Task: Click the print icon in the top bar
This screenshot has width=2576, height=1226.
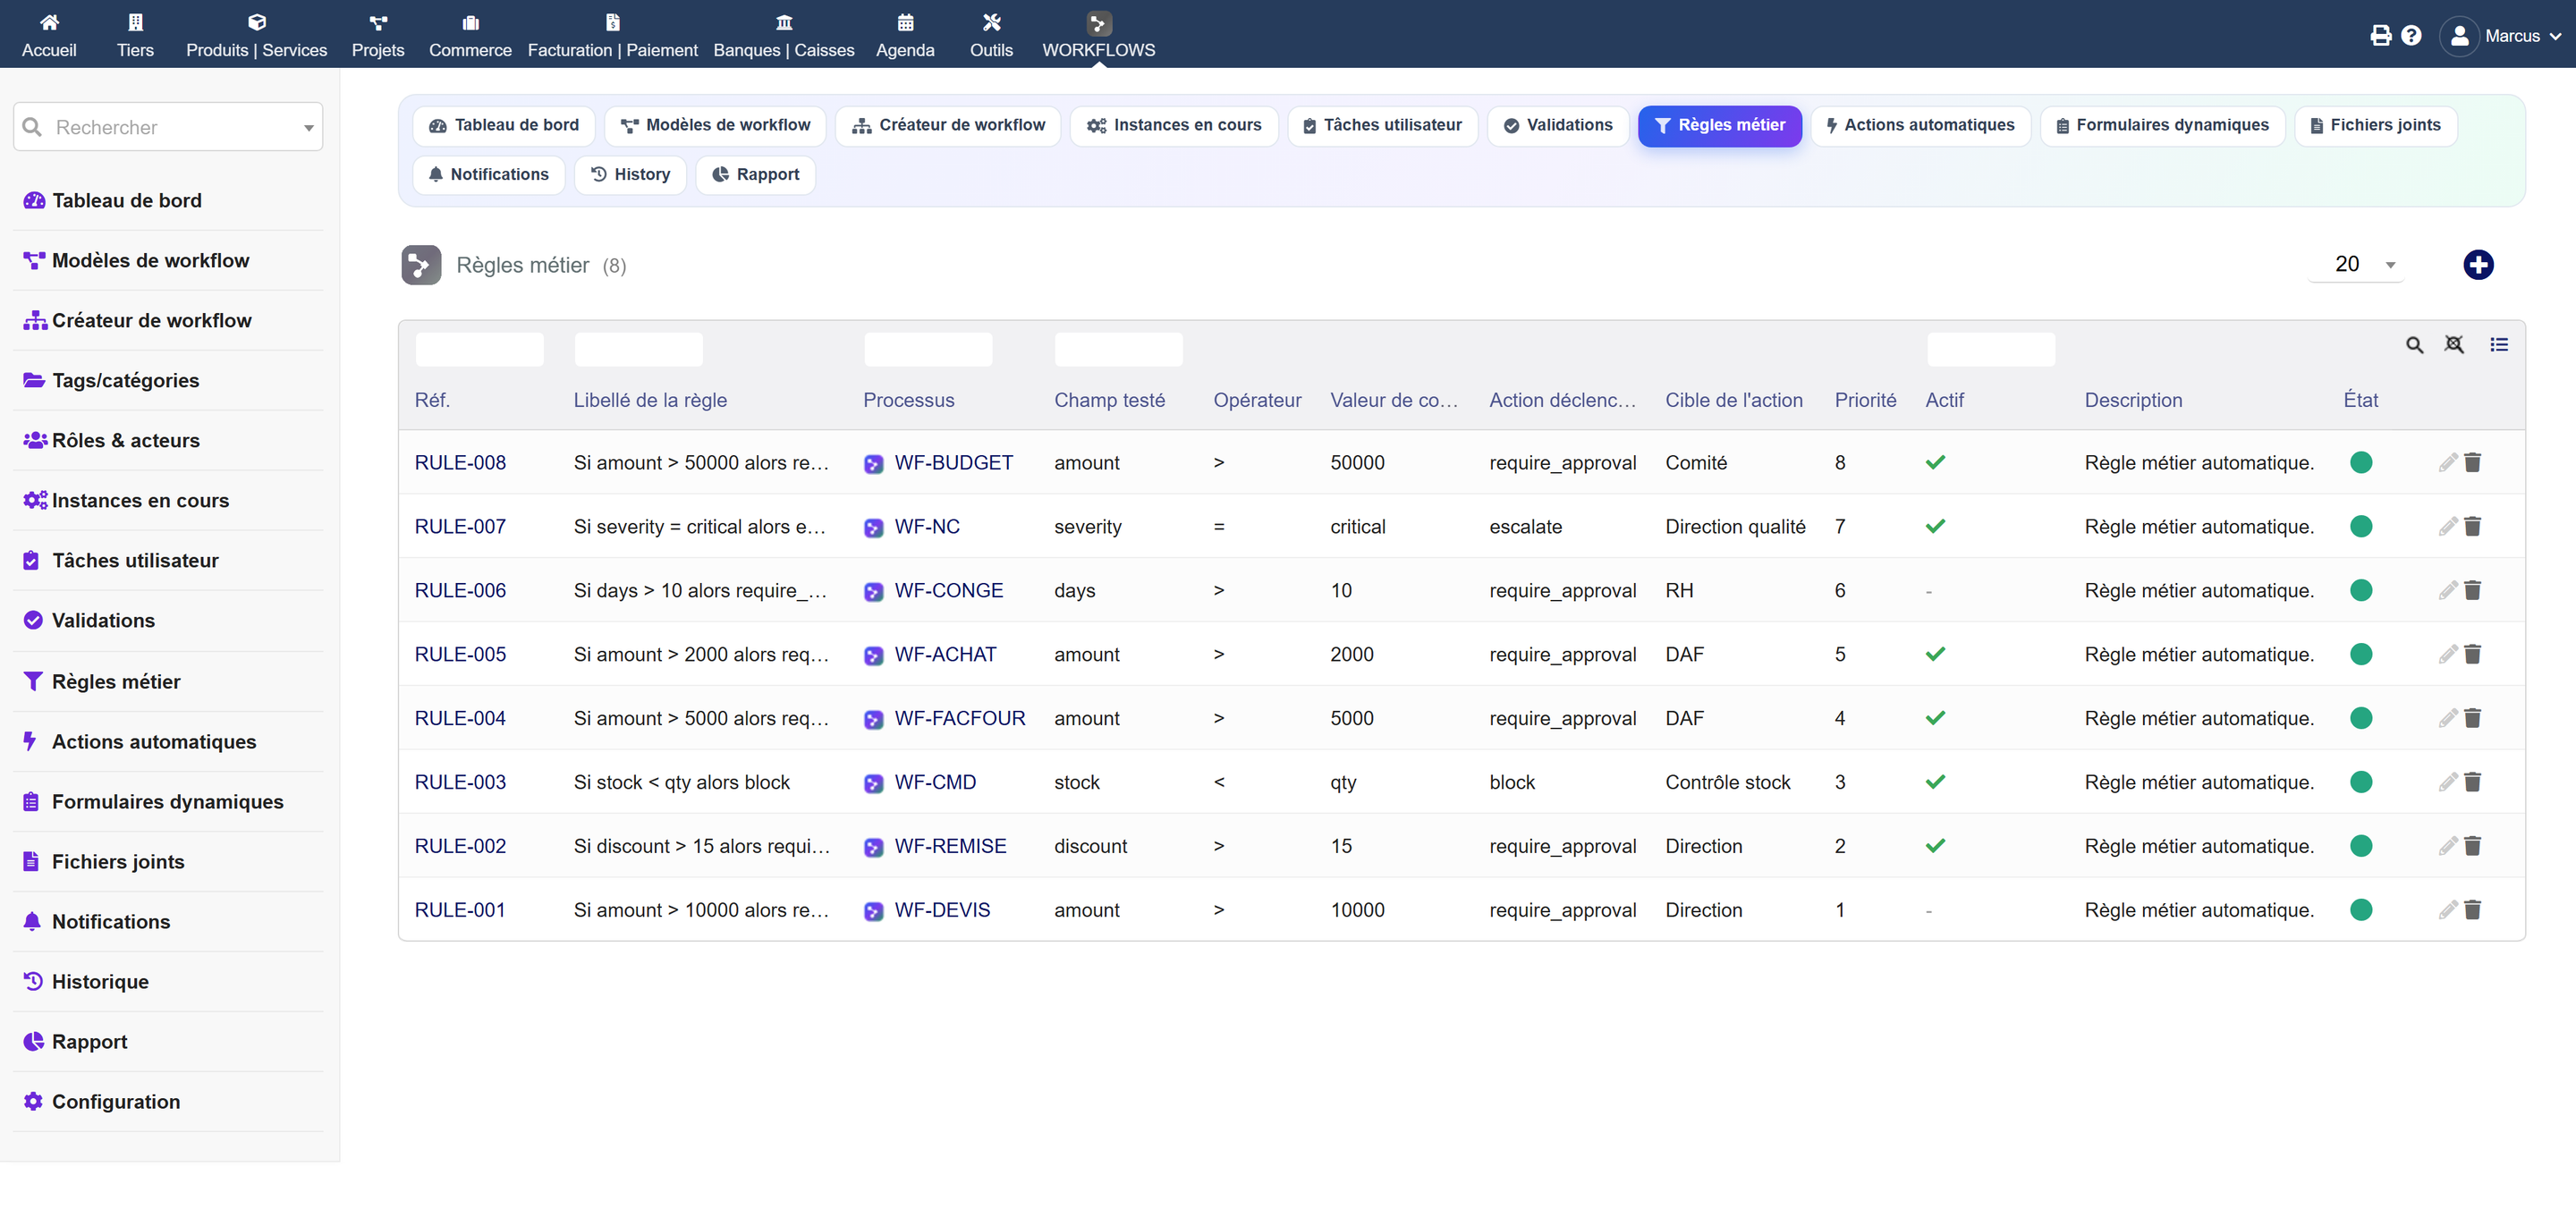Action: (x=2381, y=36)
